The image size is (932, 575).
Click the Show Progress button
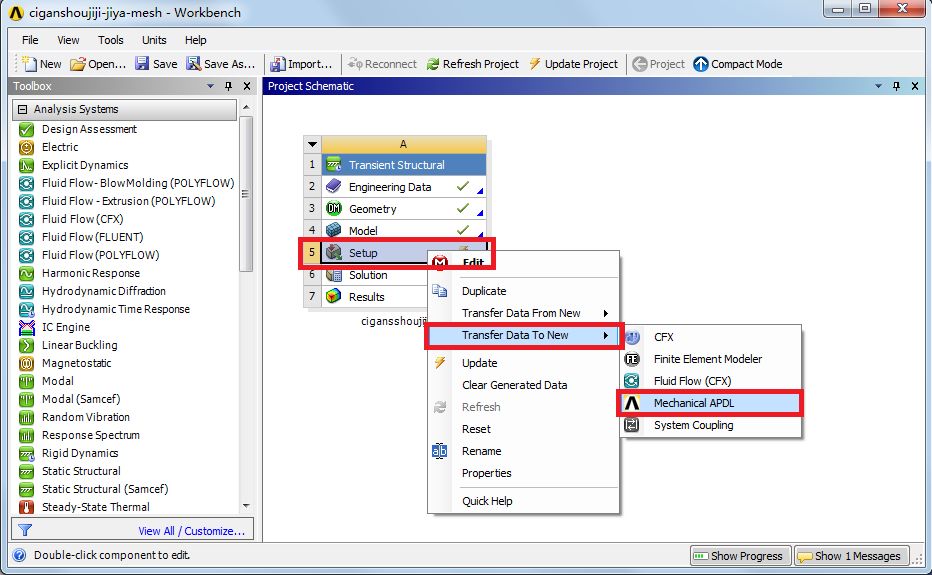[741, 556]
